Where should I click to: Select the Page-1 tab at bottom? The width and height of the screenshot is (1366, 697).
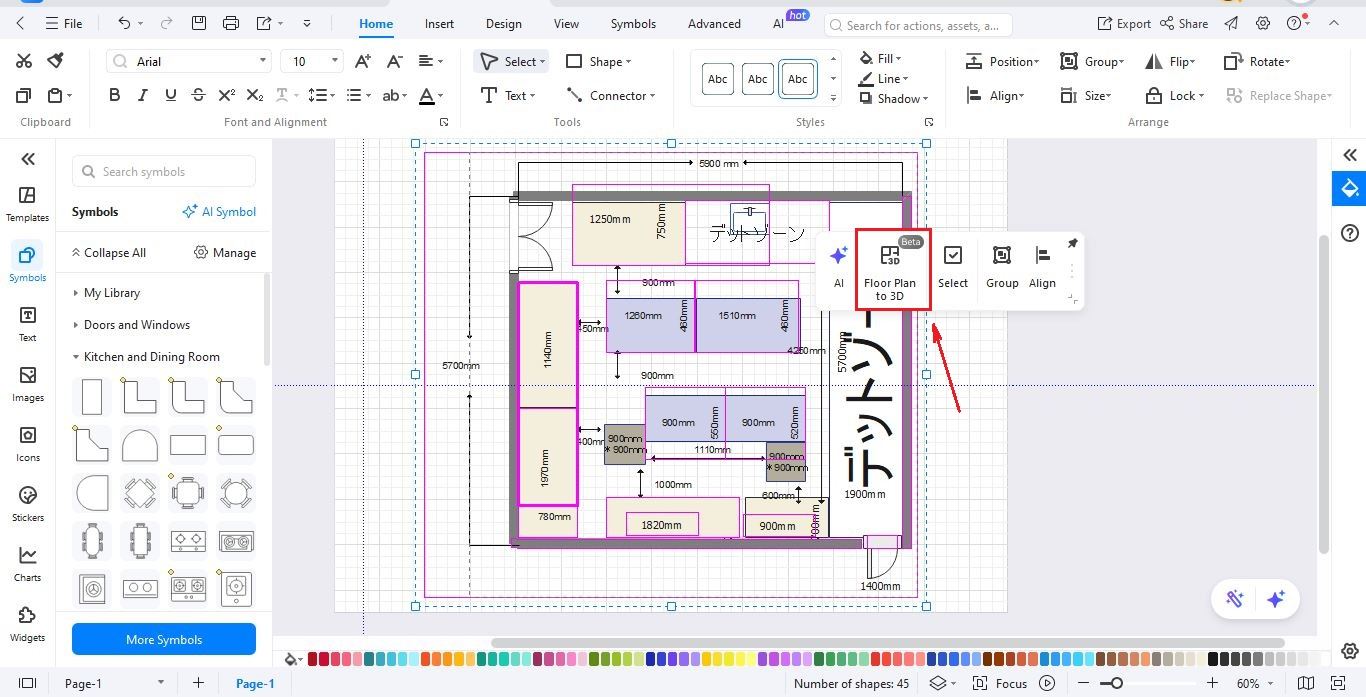(x=255, y=683)
